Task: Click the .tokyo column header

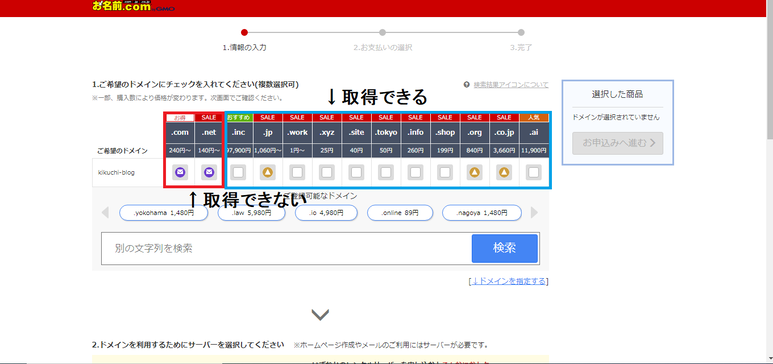Action: [386, 132]
